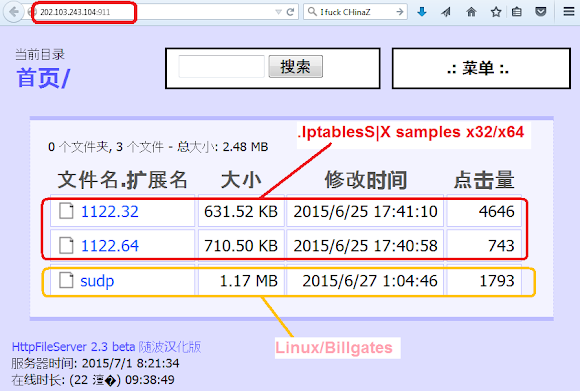
Task: Click the 搜索 search button
Action: tap(296, 67)
